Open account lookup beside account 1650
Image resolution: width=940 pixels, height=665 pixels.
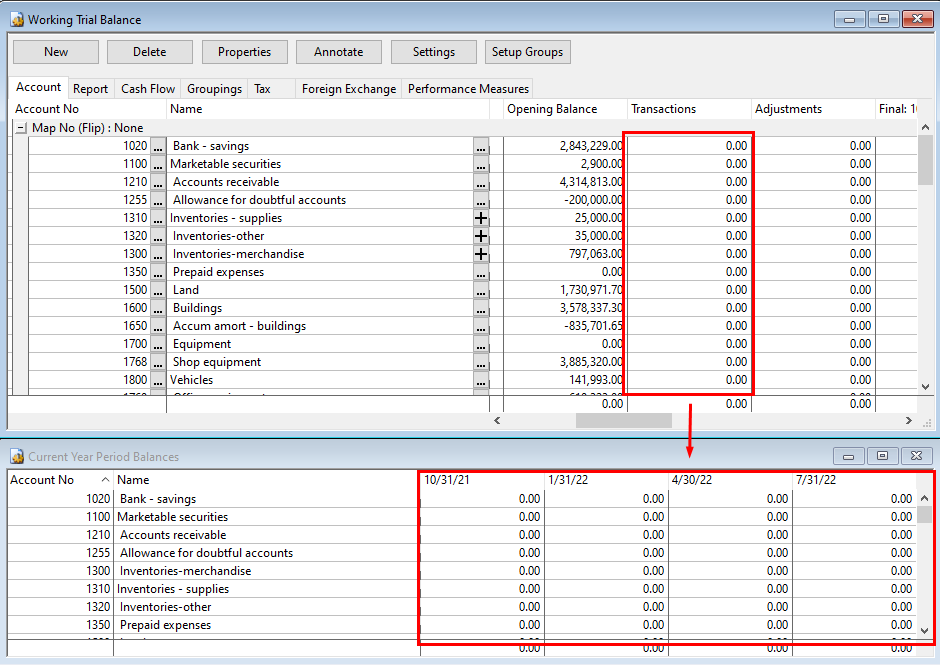158,326
